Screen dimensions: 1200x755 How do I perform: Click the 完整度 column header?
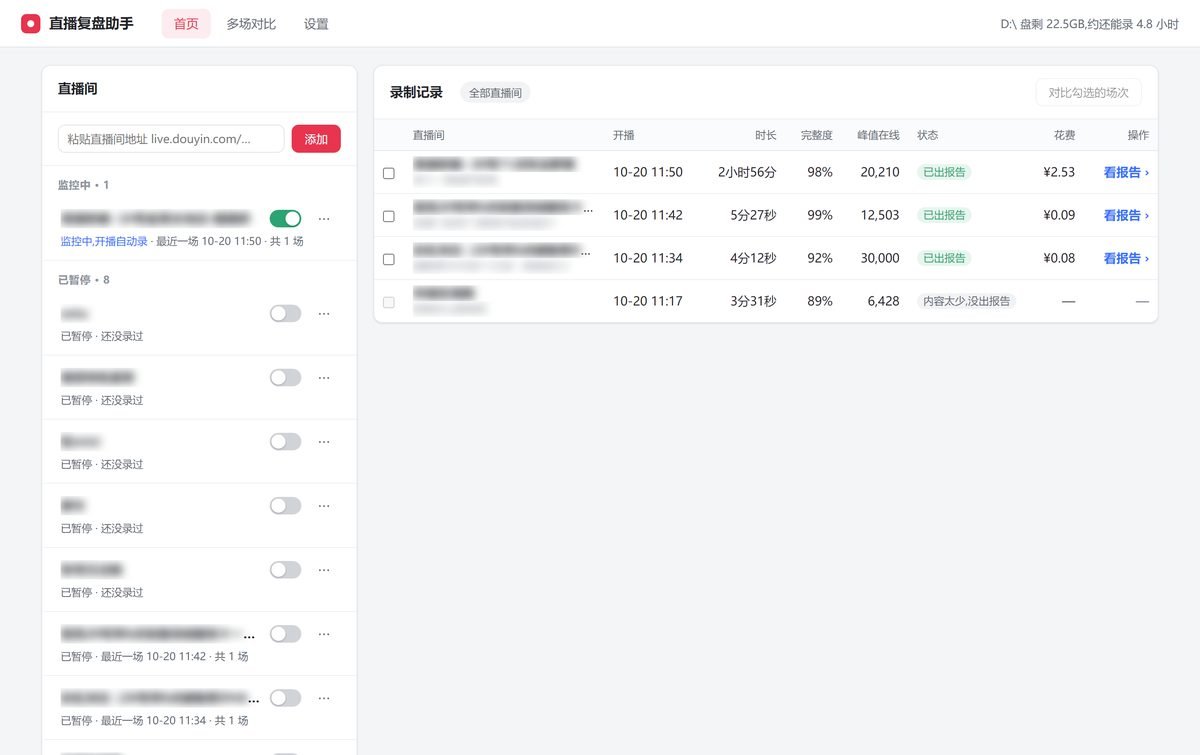pos(816,135)
